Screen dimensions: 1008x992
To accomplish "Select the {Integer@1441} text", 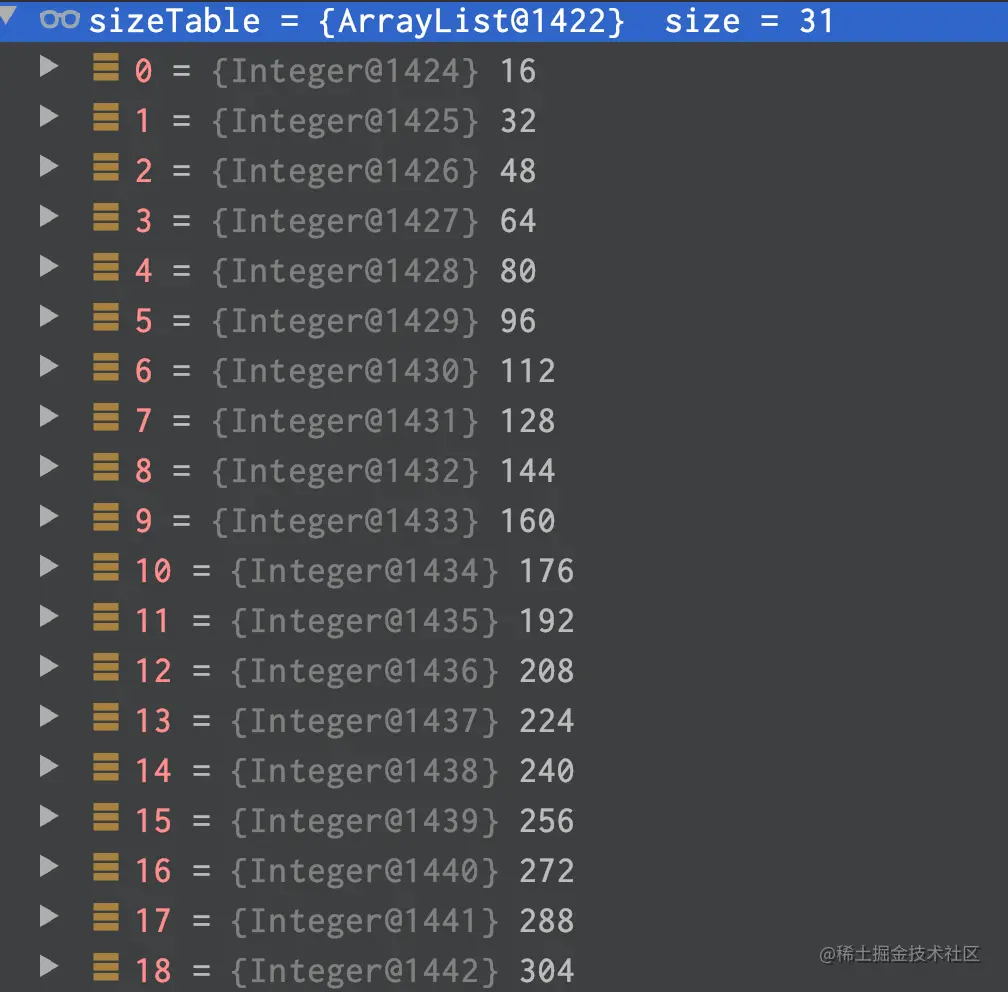I will pyautogui.click(x=364, y=921).
